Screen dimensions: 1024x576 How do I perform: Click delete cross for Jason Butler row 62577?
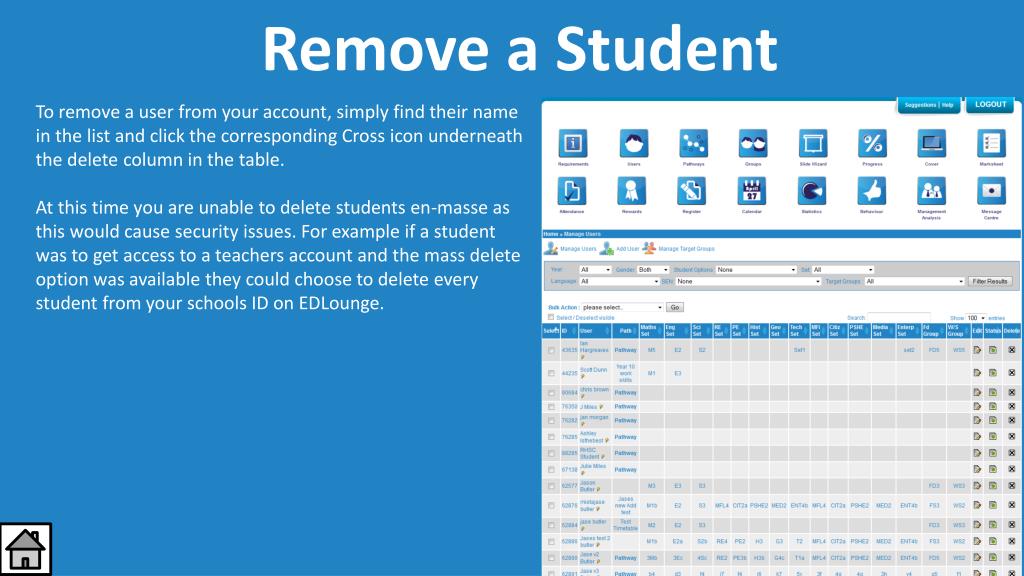click(x=1012, y=486)
